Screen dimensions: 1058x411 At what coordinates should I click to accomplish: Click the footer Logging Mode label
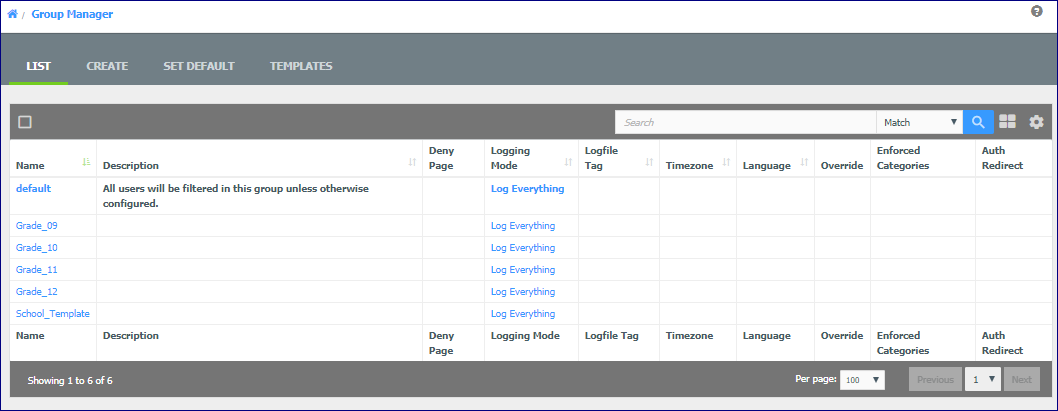[525, 335]
